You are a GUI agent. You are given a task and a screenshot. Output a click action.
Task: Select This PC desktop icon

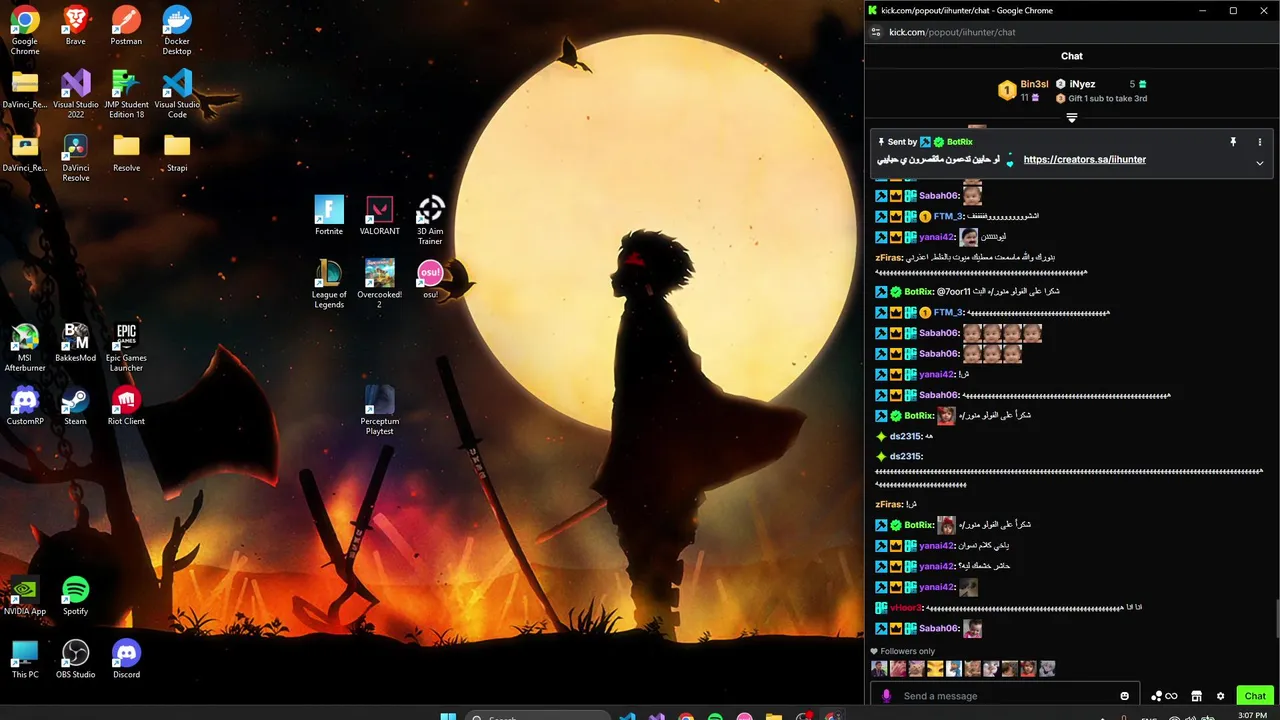(25, 659)
